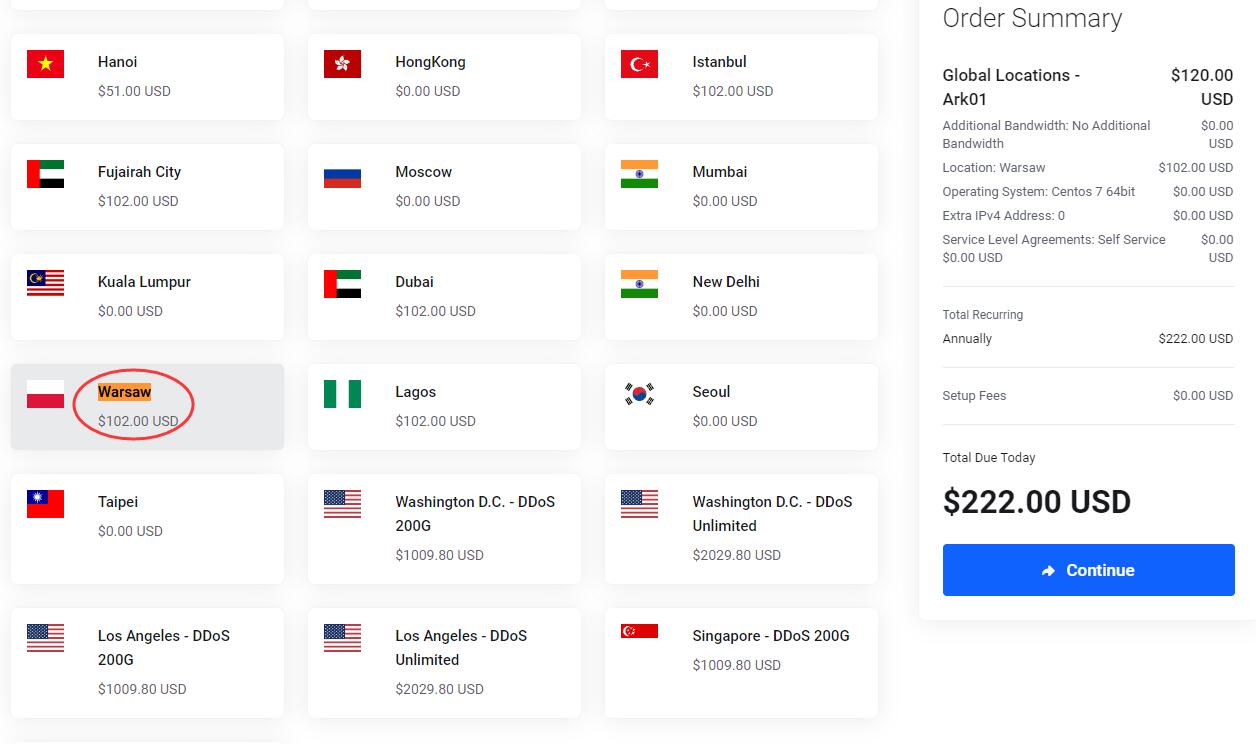Click the arrow icon on Continue button
Image resolution: width=1256 pixels, height=744 pixels.
[x=1048, y=570]
